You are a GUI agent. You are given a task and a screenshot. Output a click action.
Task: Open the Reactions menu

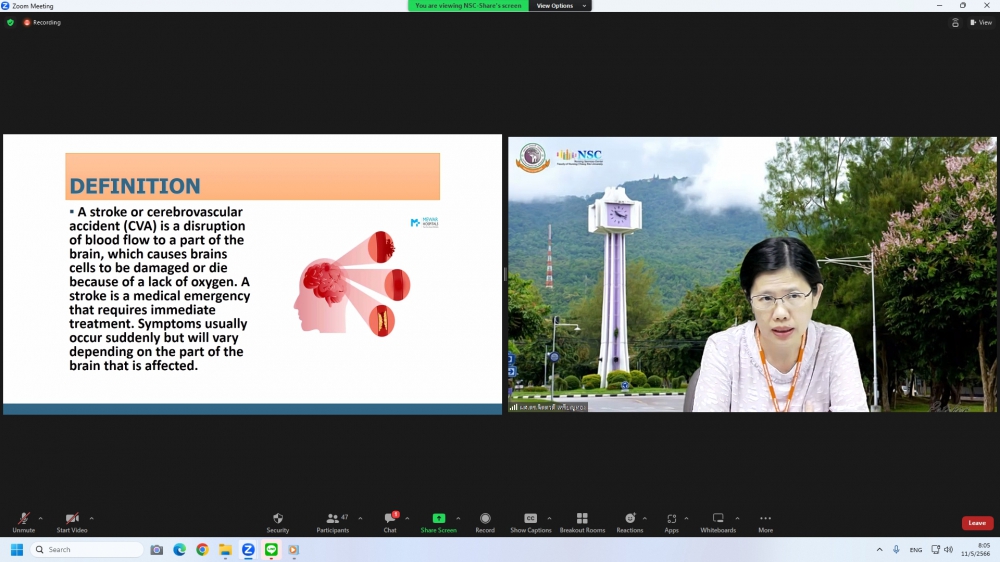click(630, 522)
